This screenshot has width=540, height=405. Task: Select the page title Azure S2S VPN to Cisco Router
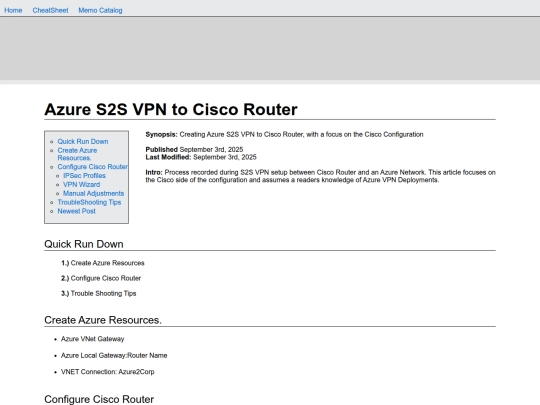pyautogui.click(x=171, y=110)
